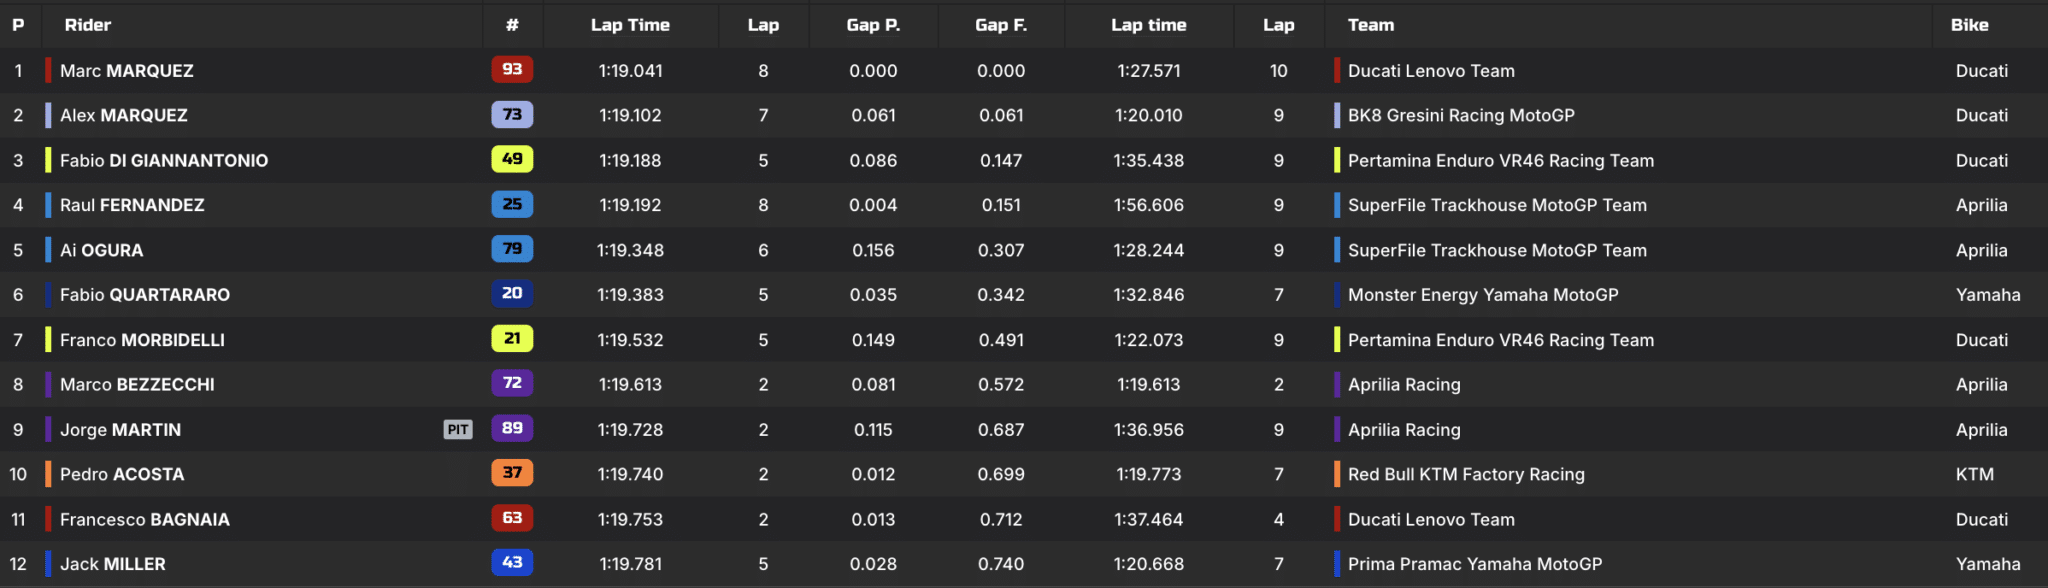Click orange color bar beside Red Bull KTM
The width and height of the screenshot is (2048, 588).
tap(1337, 474)
